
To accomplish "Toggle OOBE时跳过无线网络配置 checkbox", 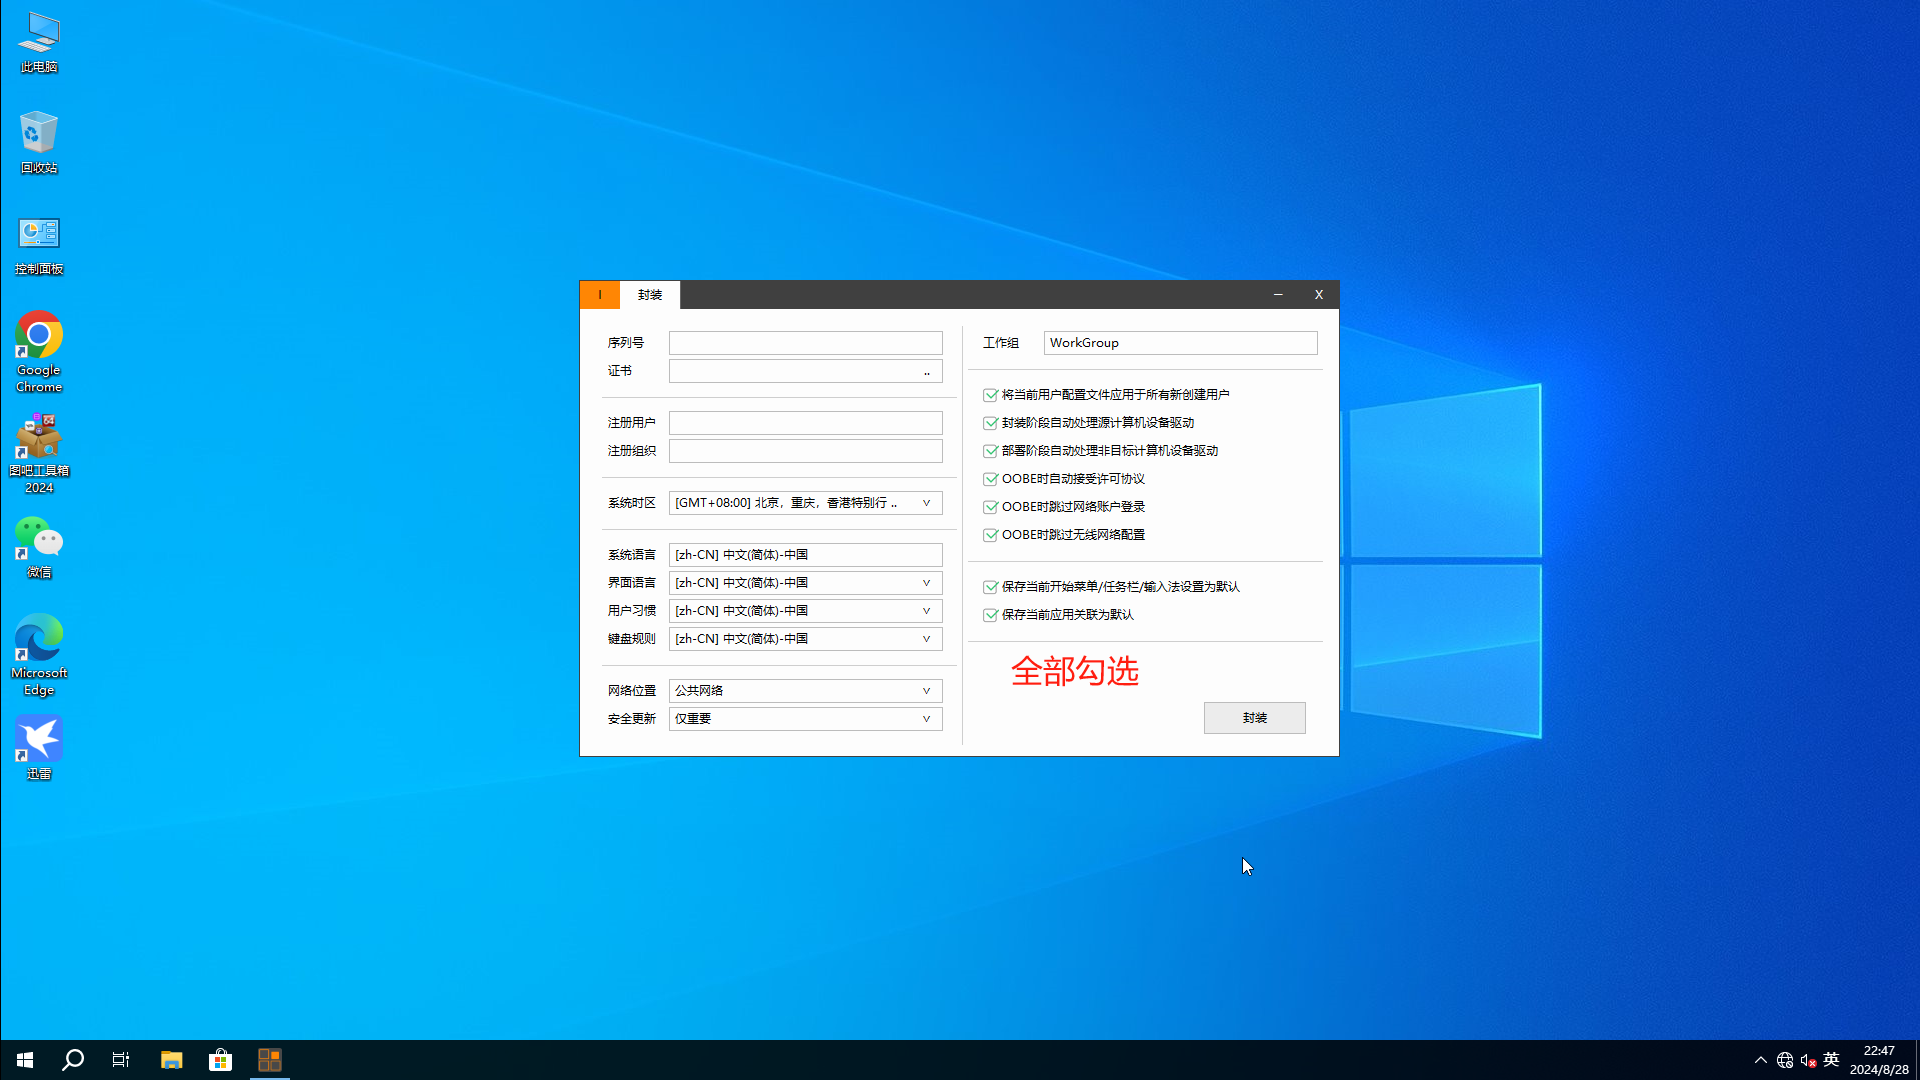I will (990, 535).
